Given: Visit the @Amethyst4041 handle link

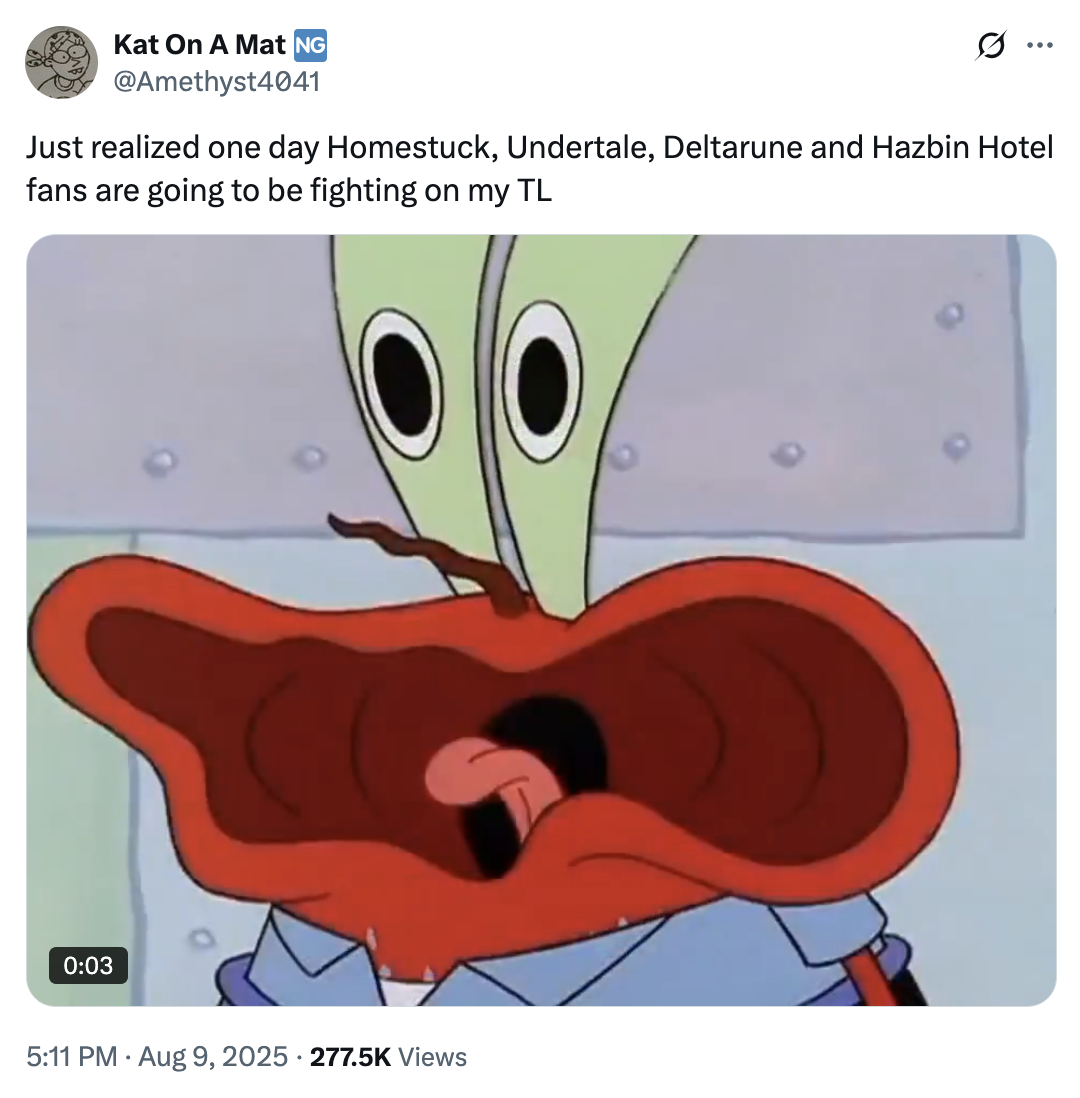Looking at the screenshot, I should click(x=216, y=82).
